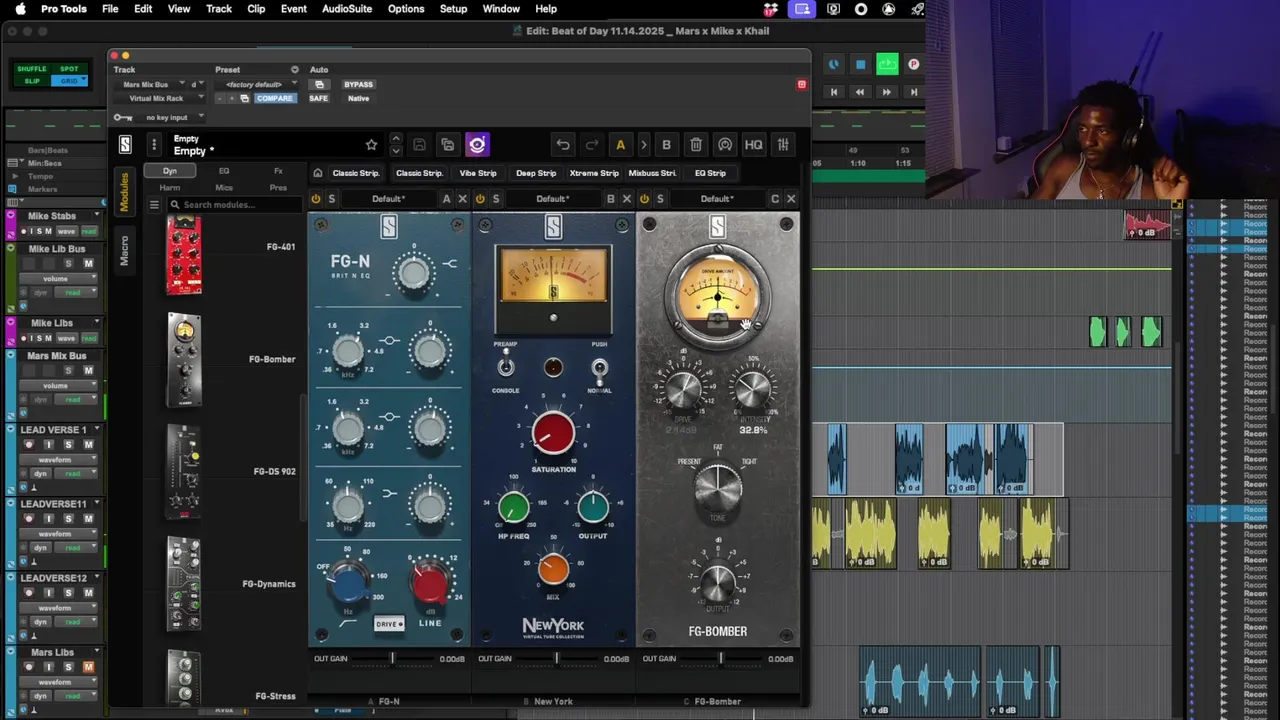This screenshot has height=720, width=1280.
Task: Click the circular headphone-style icon next to HQ
Action: point(725,145)
